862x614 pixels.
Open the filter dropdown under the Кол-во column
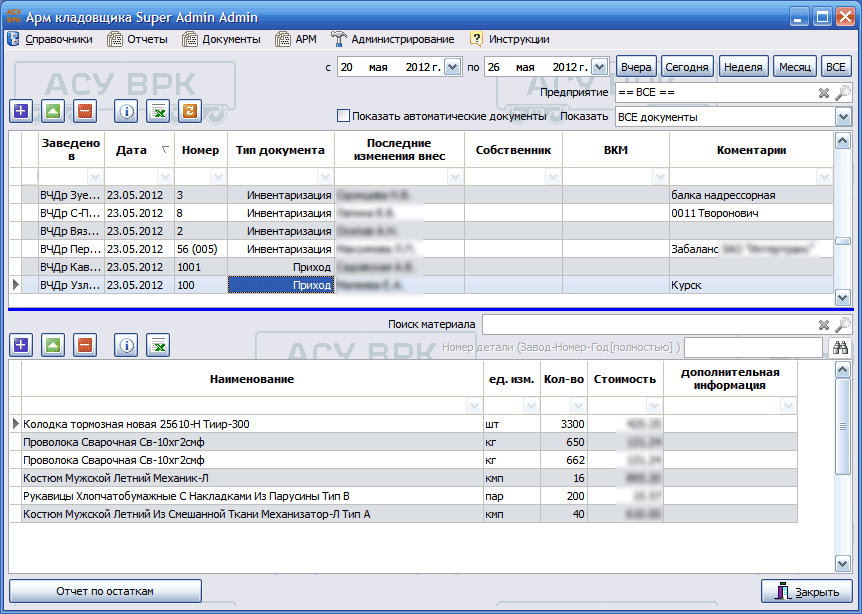coord(578,406)
